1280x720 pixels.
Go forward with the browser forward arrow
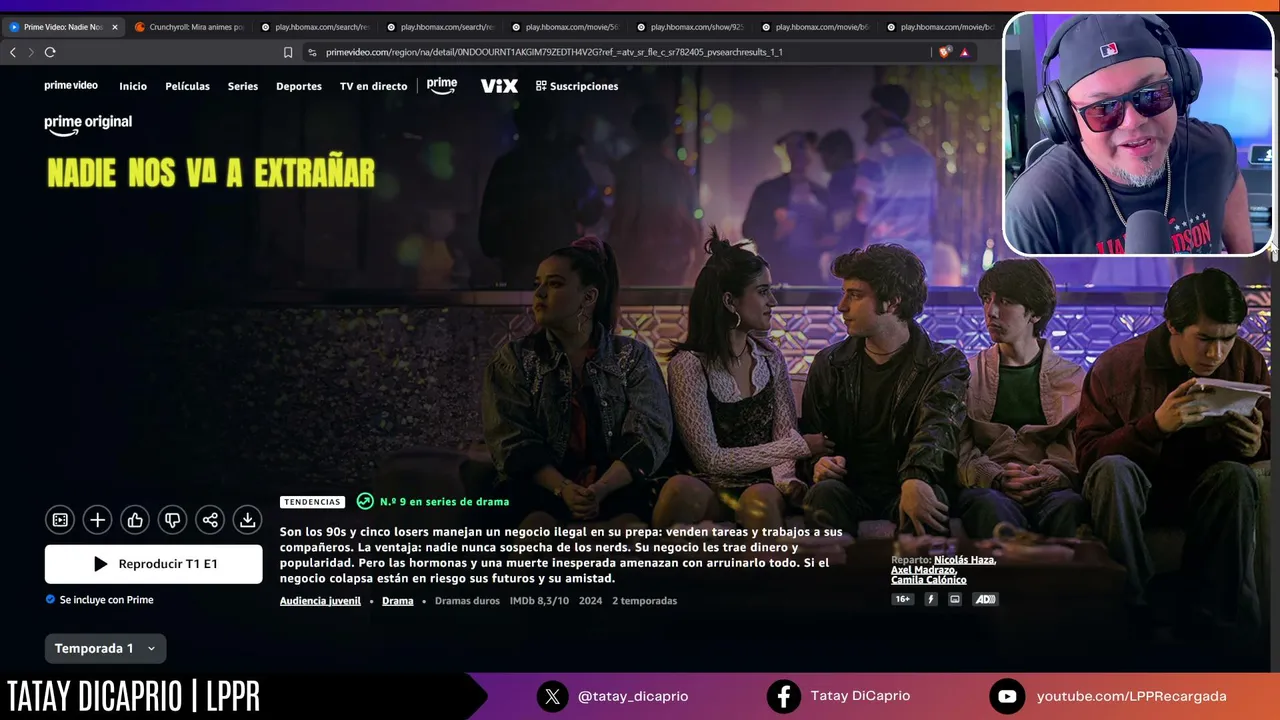click(x=31, y=52)
